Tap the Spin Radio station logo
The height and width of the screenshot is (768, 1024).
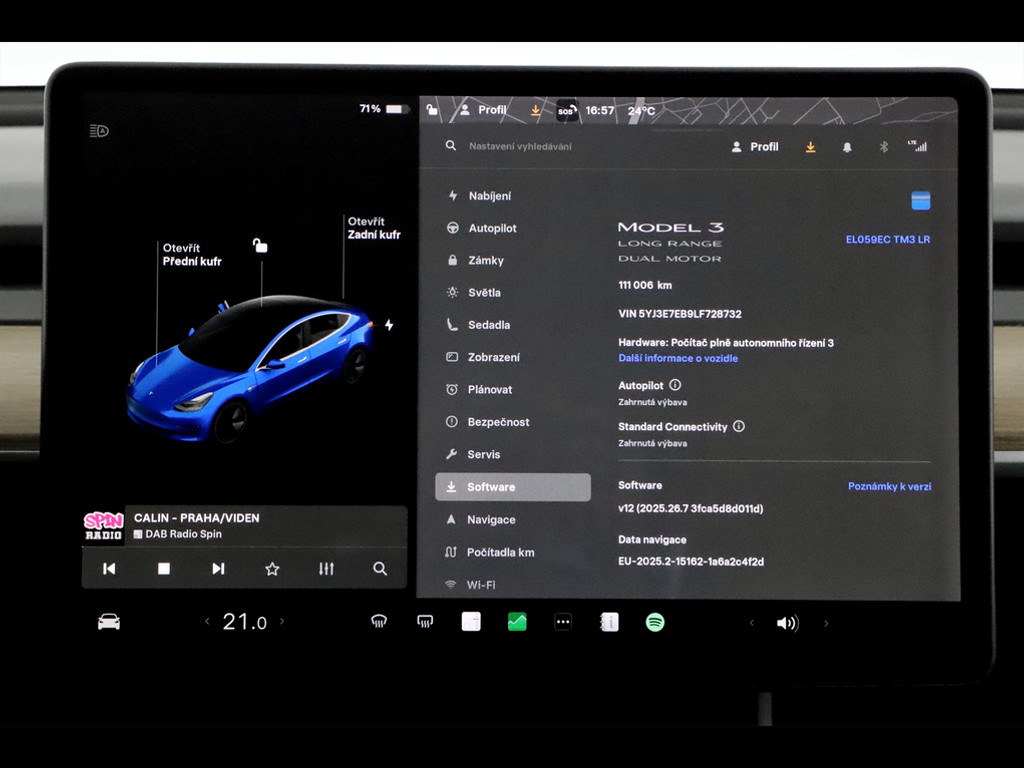tap(103, 526)
